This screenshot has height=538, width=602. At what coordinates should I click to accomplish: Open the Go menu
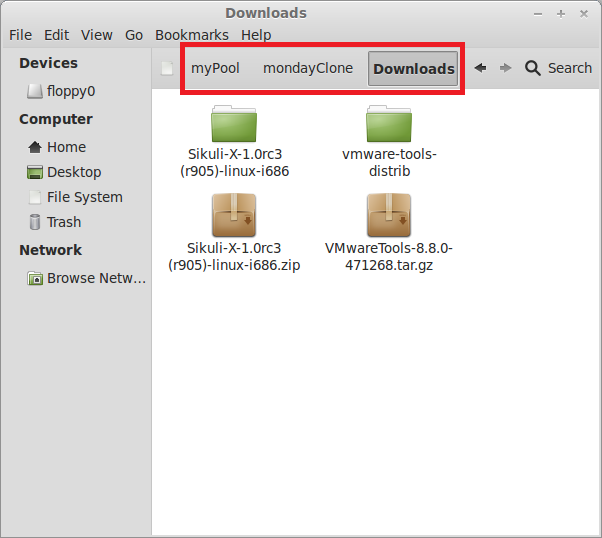point(134,35)
